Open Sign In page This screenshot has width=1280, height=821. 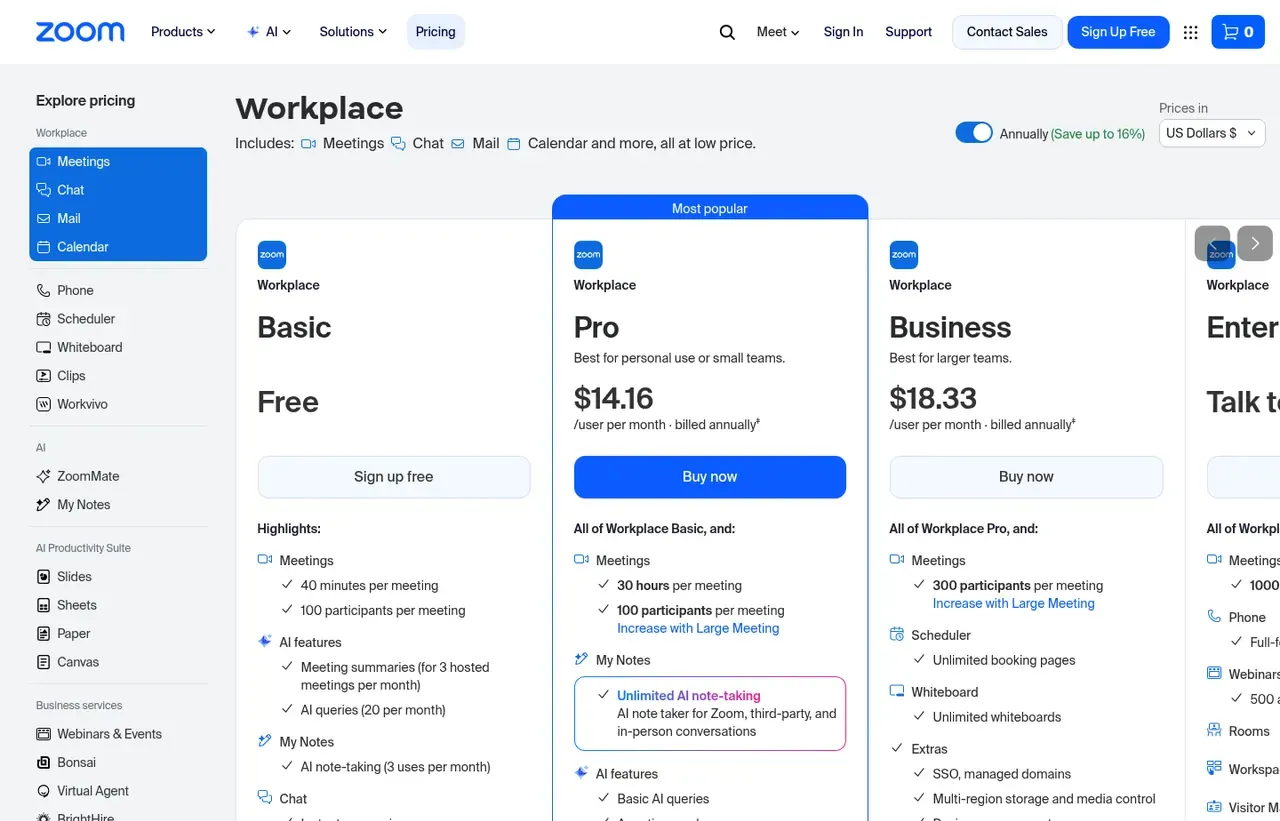pyautogui.click(x=843, y=32)
